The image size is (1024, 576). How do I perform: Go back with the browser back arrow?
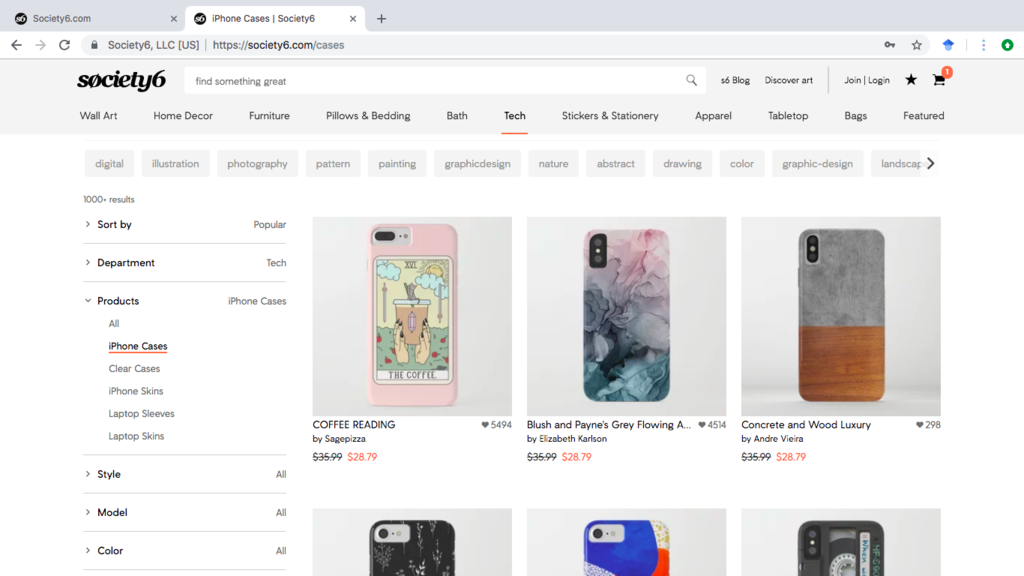[16, 45]
